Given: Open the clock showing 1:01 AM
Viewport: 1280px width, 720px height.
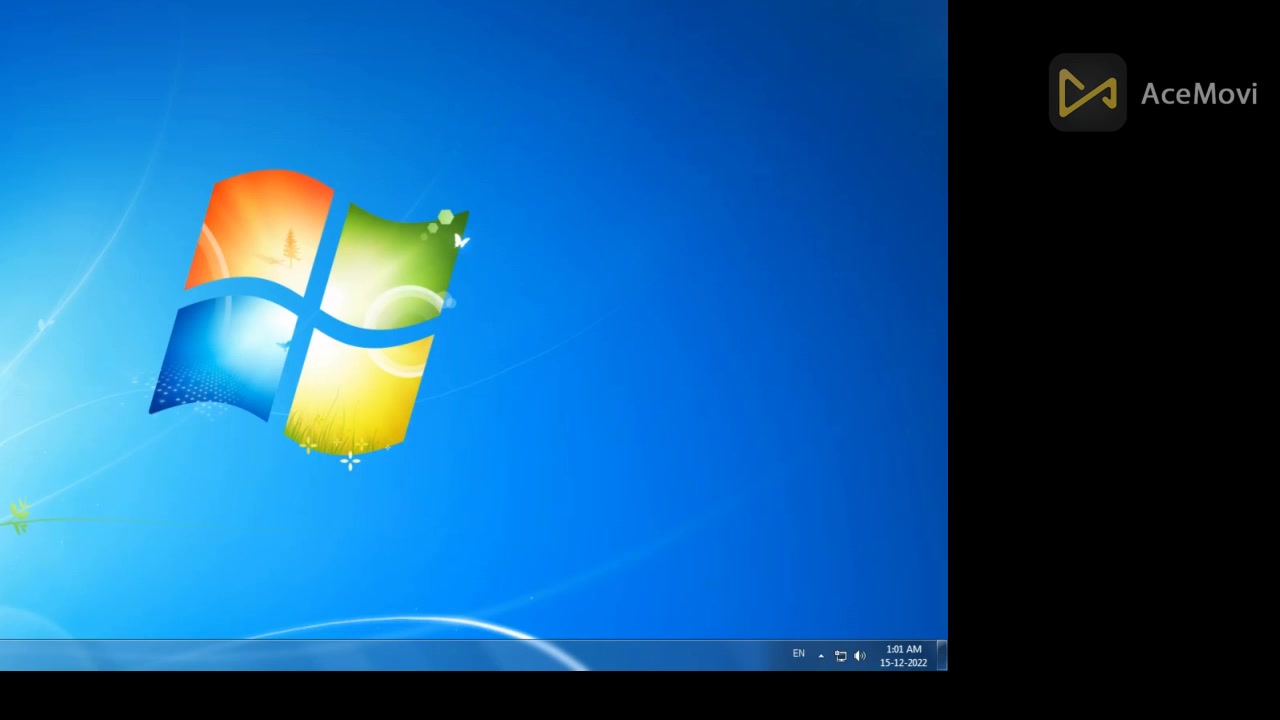Looking at the screenshot, I should [x=903, y=656].
